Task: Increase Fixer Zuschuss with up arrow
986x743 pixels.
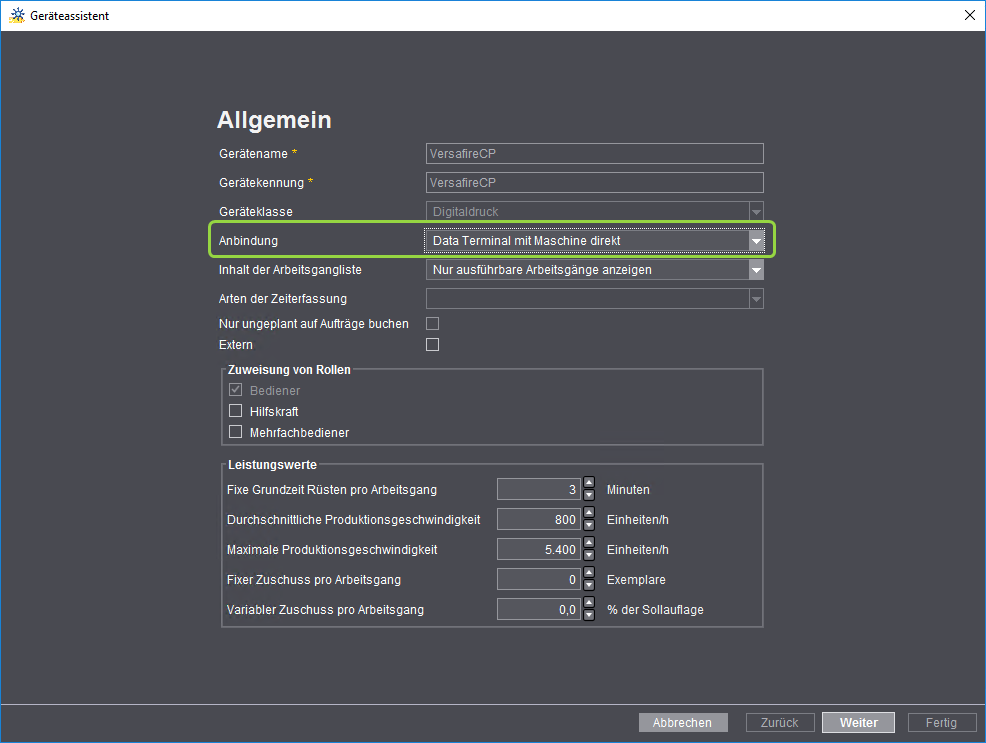Action: [589, 573]
